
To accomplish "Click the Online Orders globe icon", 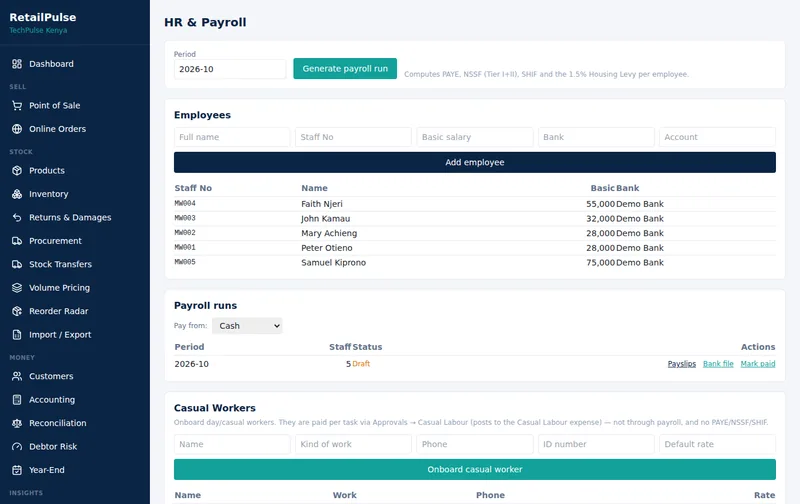I will [17, 129].
